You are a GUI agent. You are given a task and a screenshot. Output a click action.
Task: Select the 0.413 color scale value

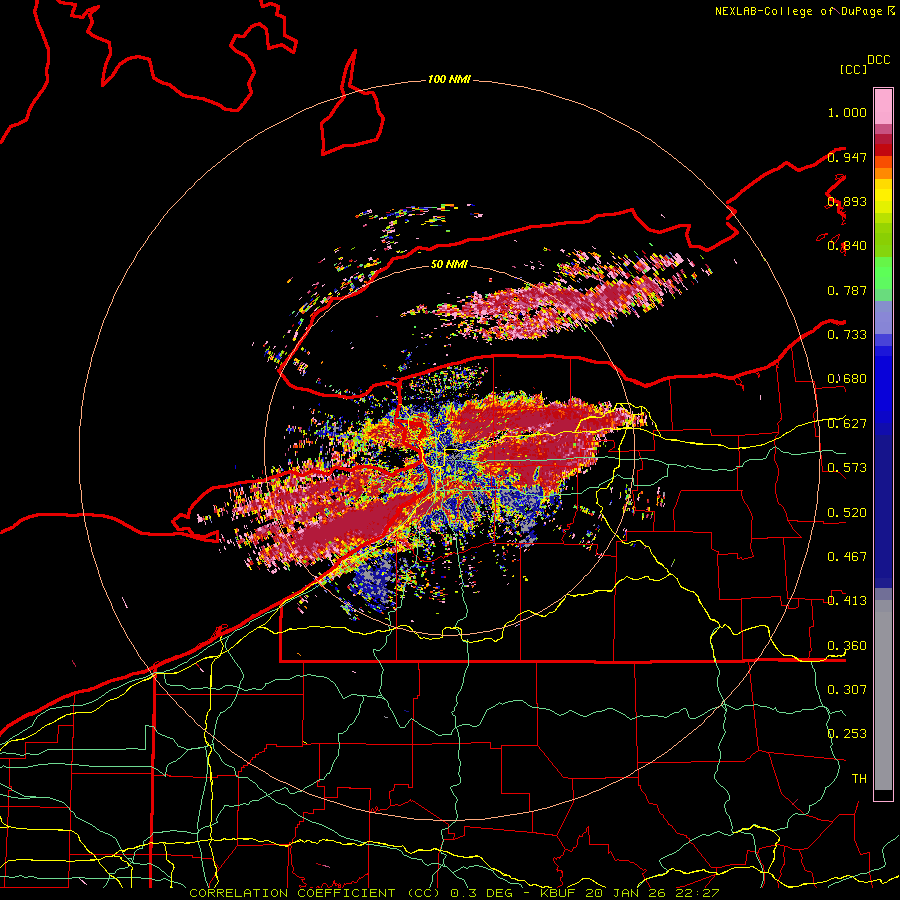pyautogui.click(x=847, y=601)
